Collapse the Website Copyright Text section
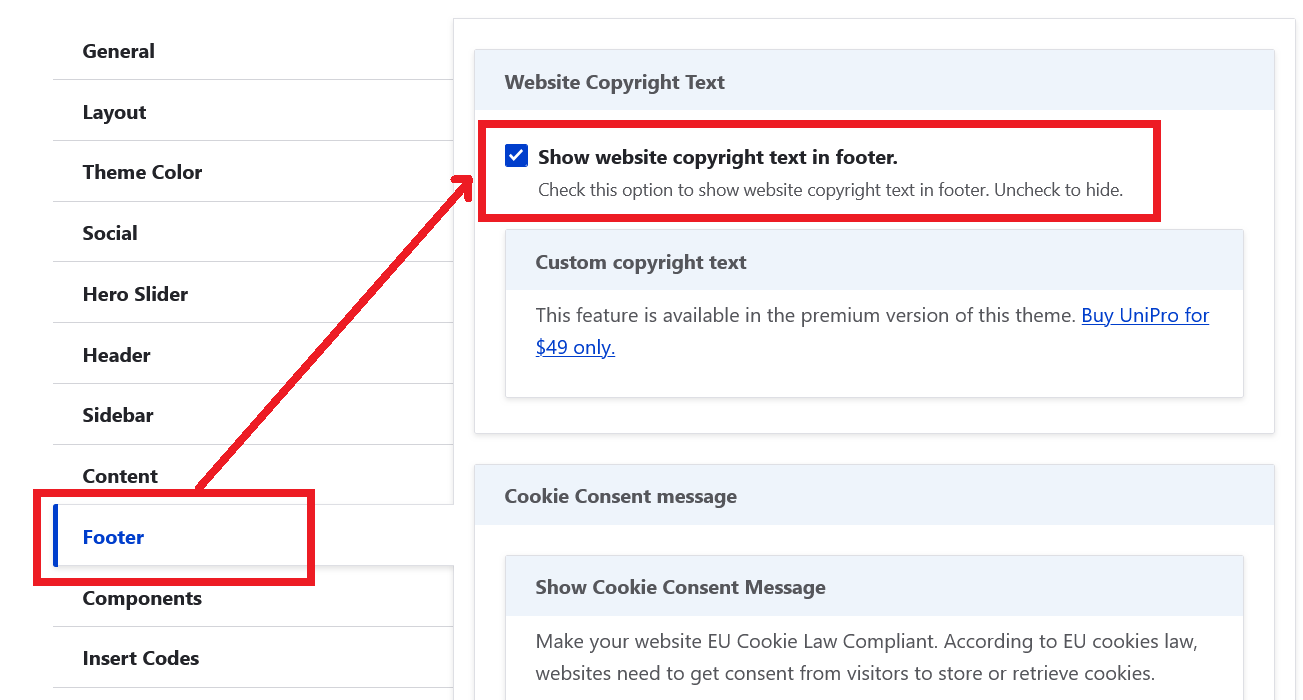Screen dimensions: 1303x700 (614, 82)
